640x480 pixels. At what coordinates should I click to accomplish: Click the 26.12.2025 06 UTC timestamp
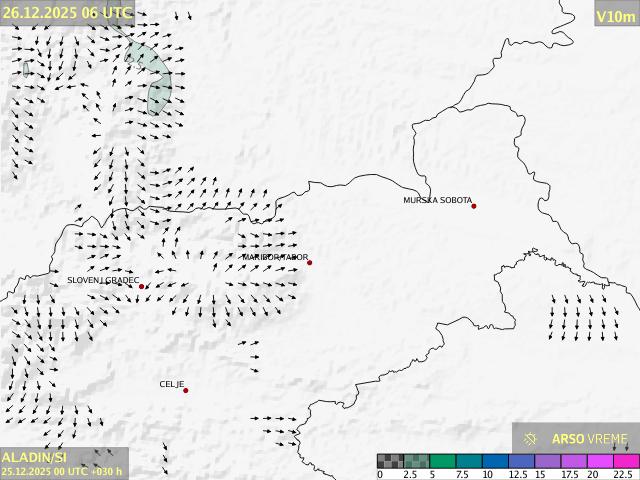pyautogui.click(x=66, y=12)
